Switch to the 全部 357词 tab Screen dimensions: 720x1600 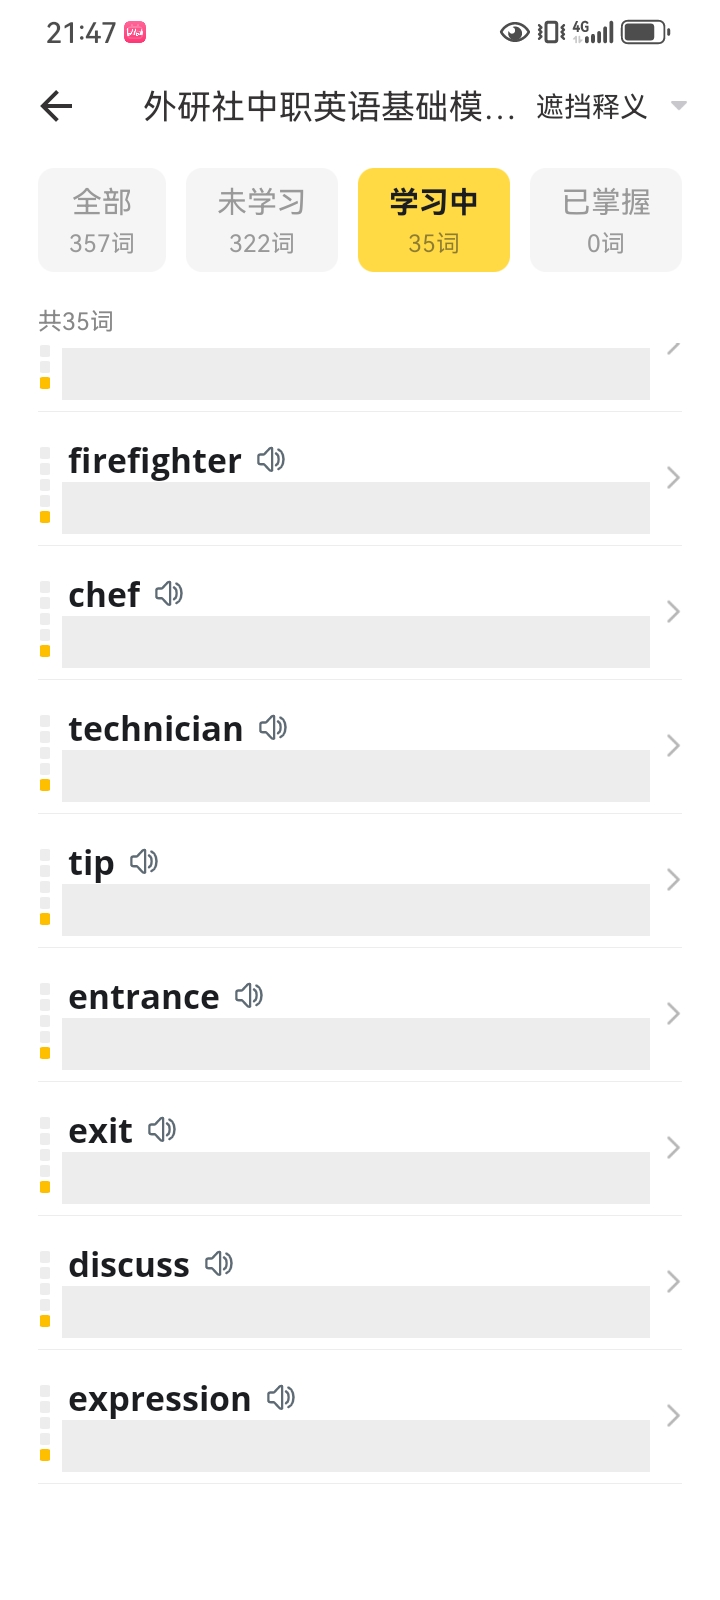pos(102,220)
